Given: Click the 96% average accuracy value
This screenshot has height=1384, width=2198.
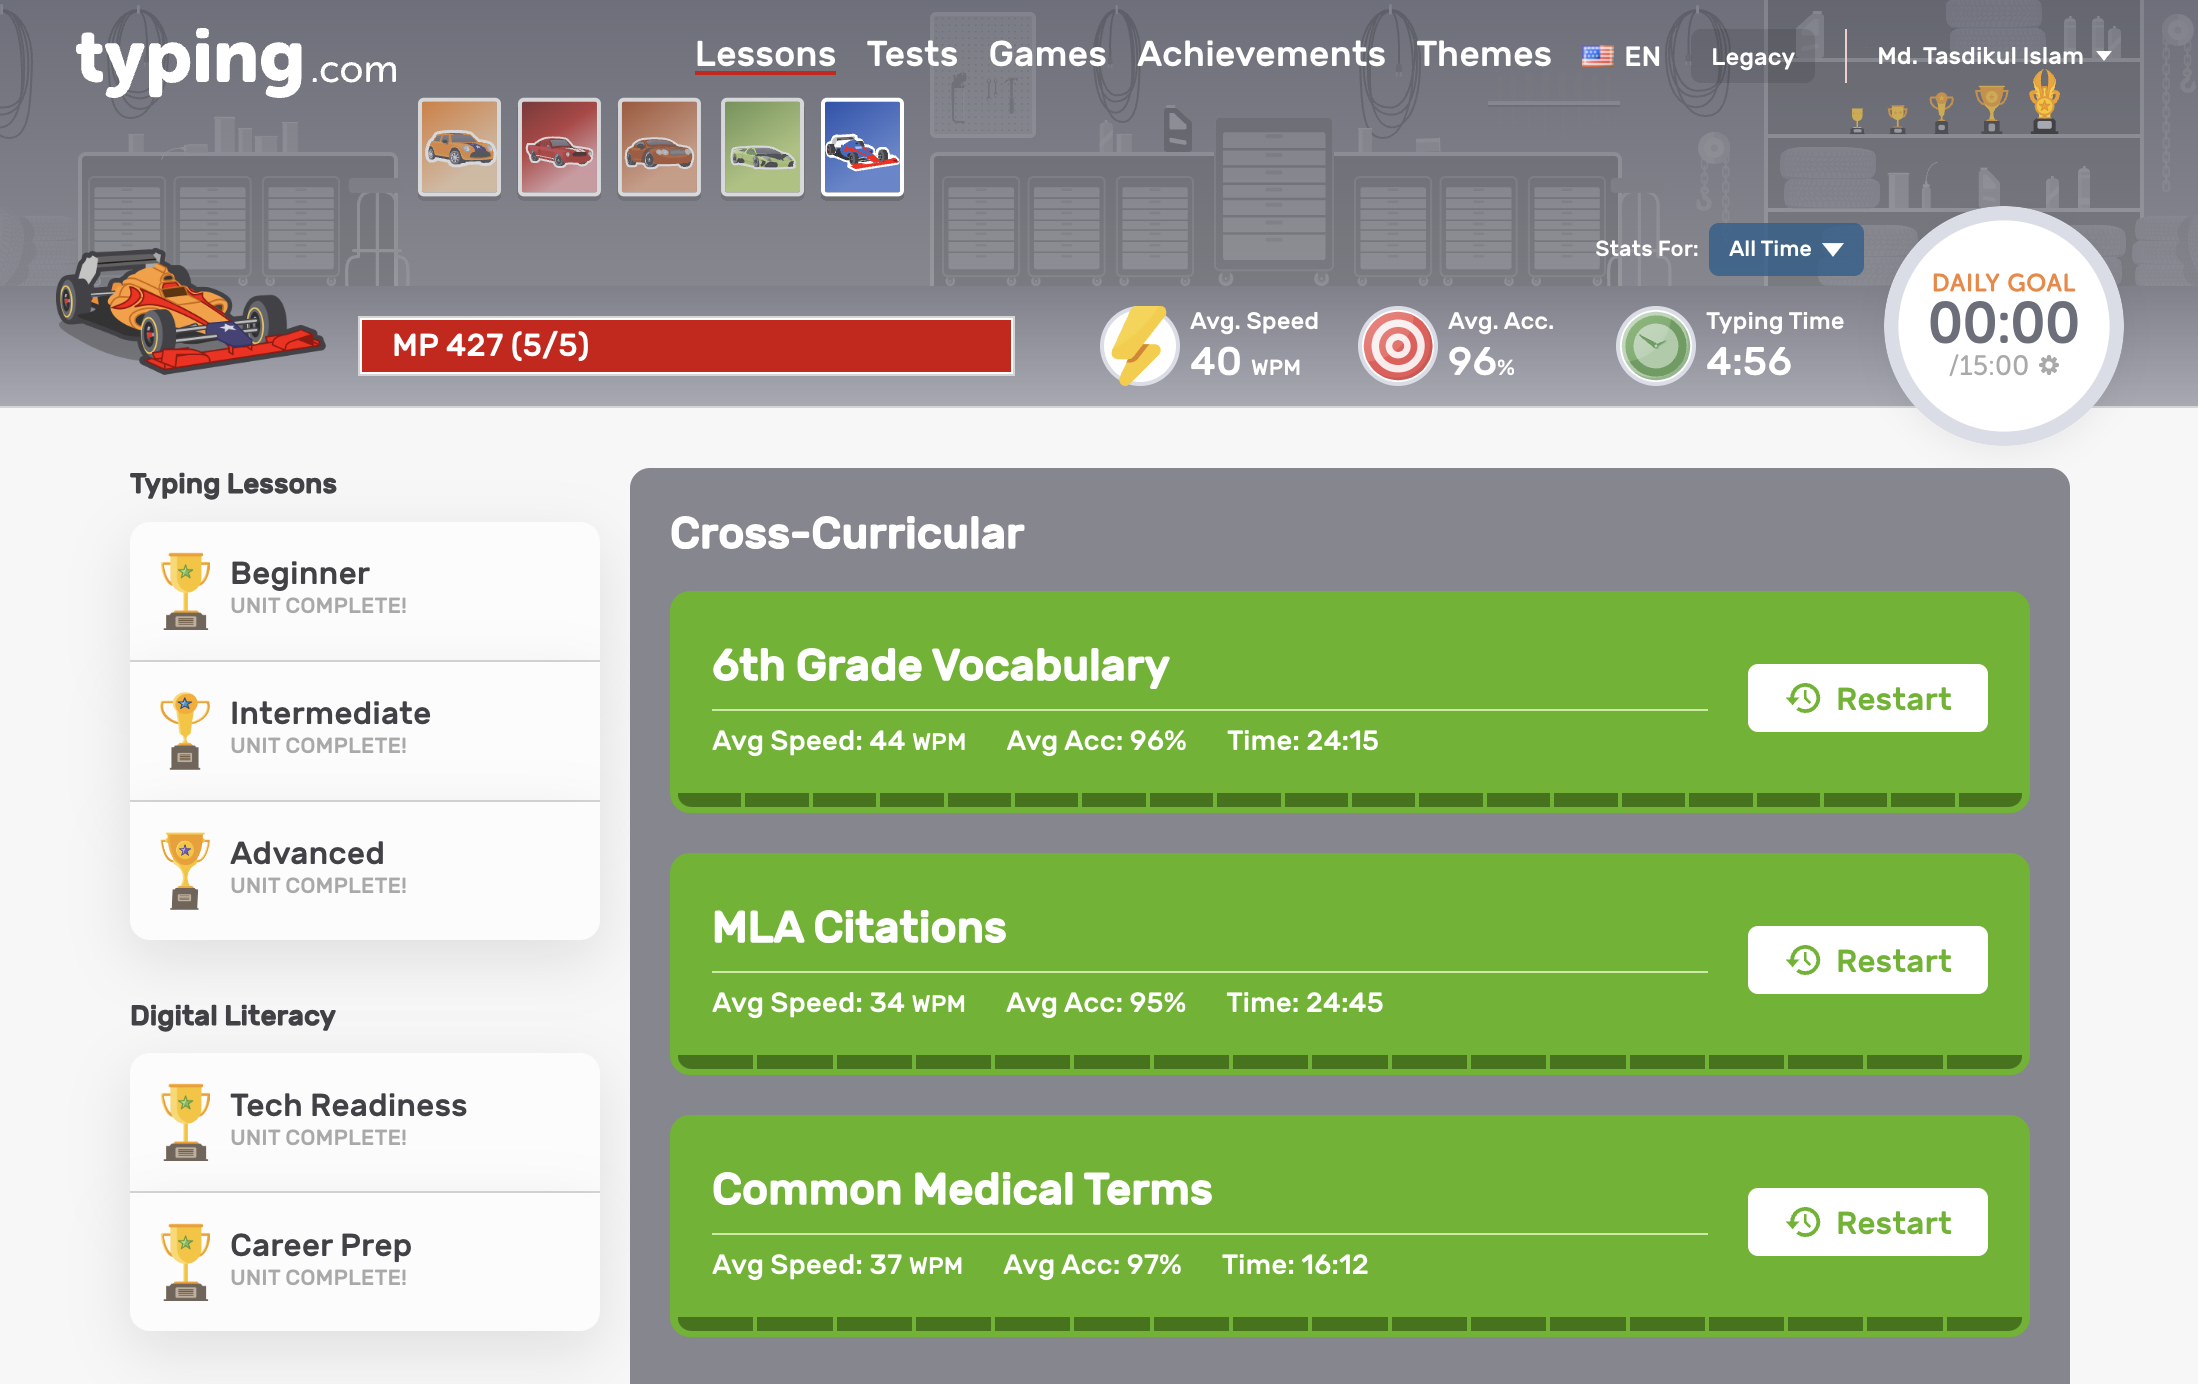Looking at the screenshot, I should point(1481,362).
